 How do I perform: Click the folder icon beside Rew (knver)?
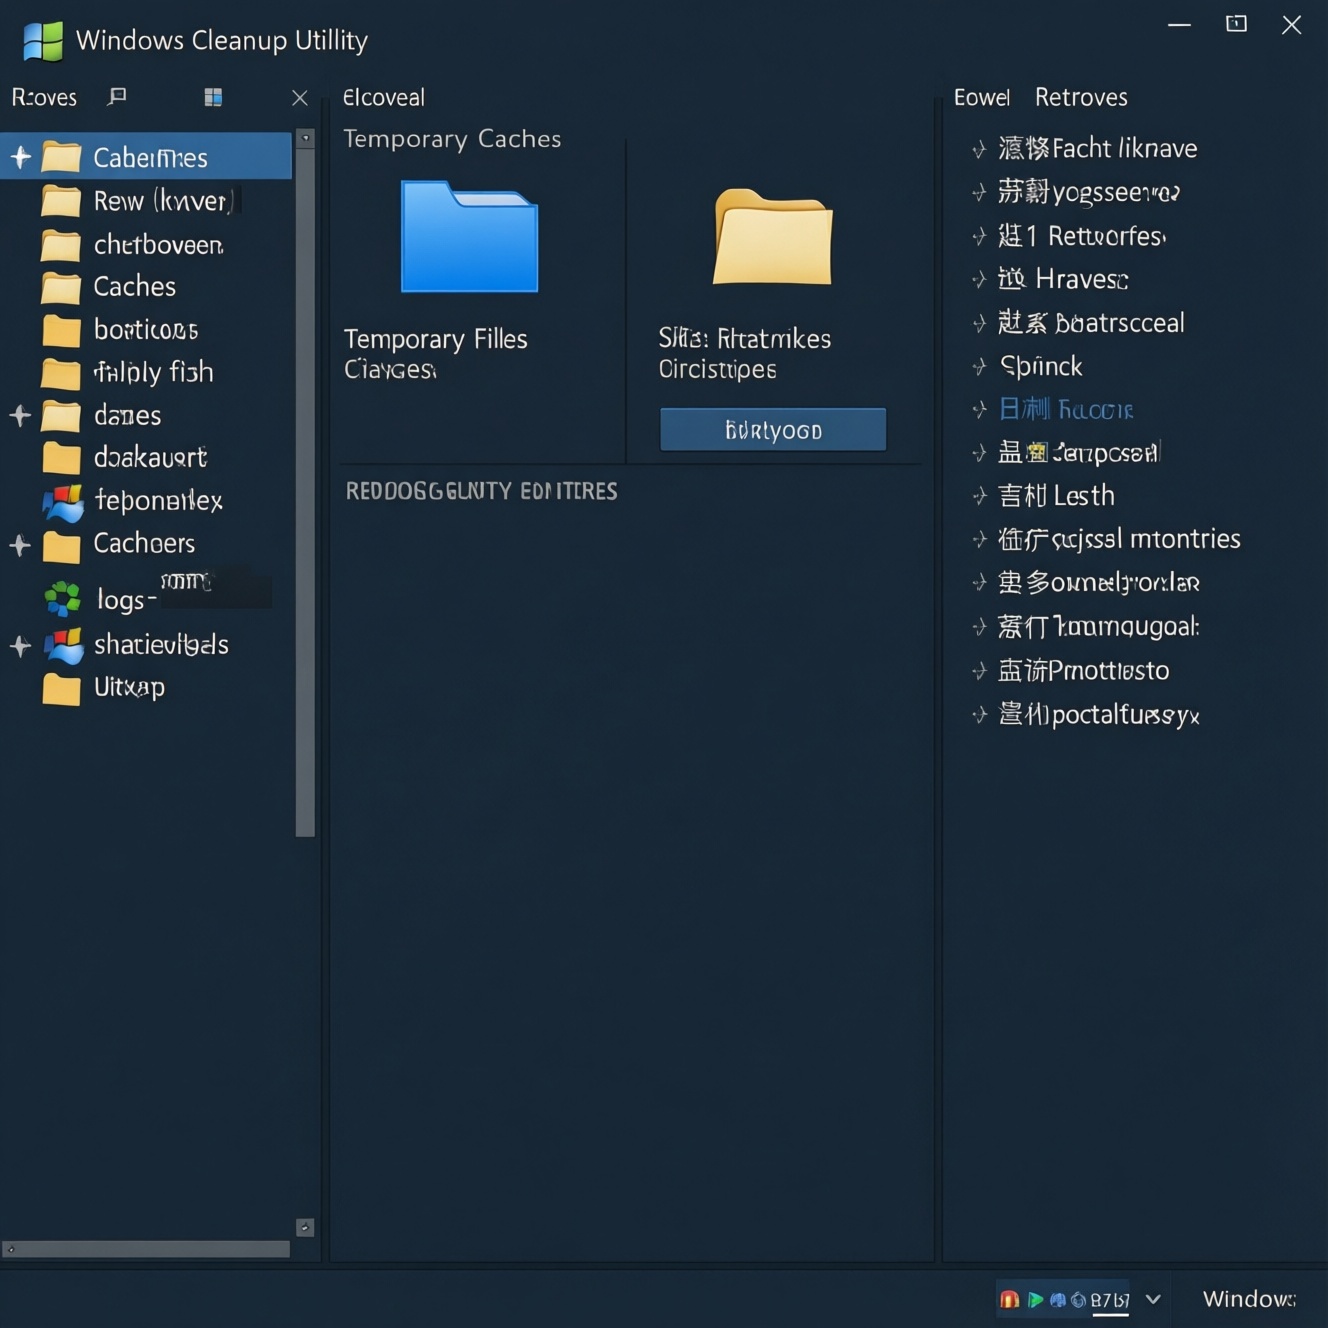[x=61, y=201]
